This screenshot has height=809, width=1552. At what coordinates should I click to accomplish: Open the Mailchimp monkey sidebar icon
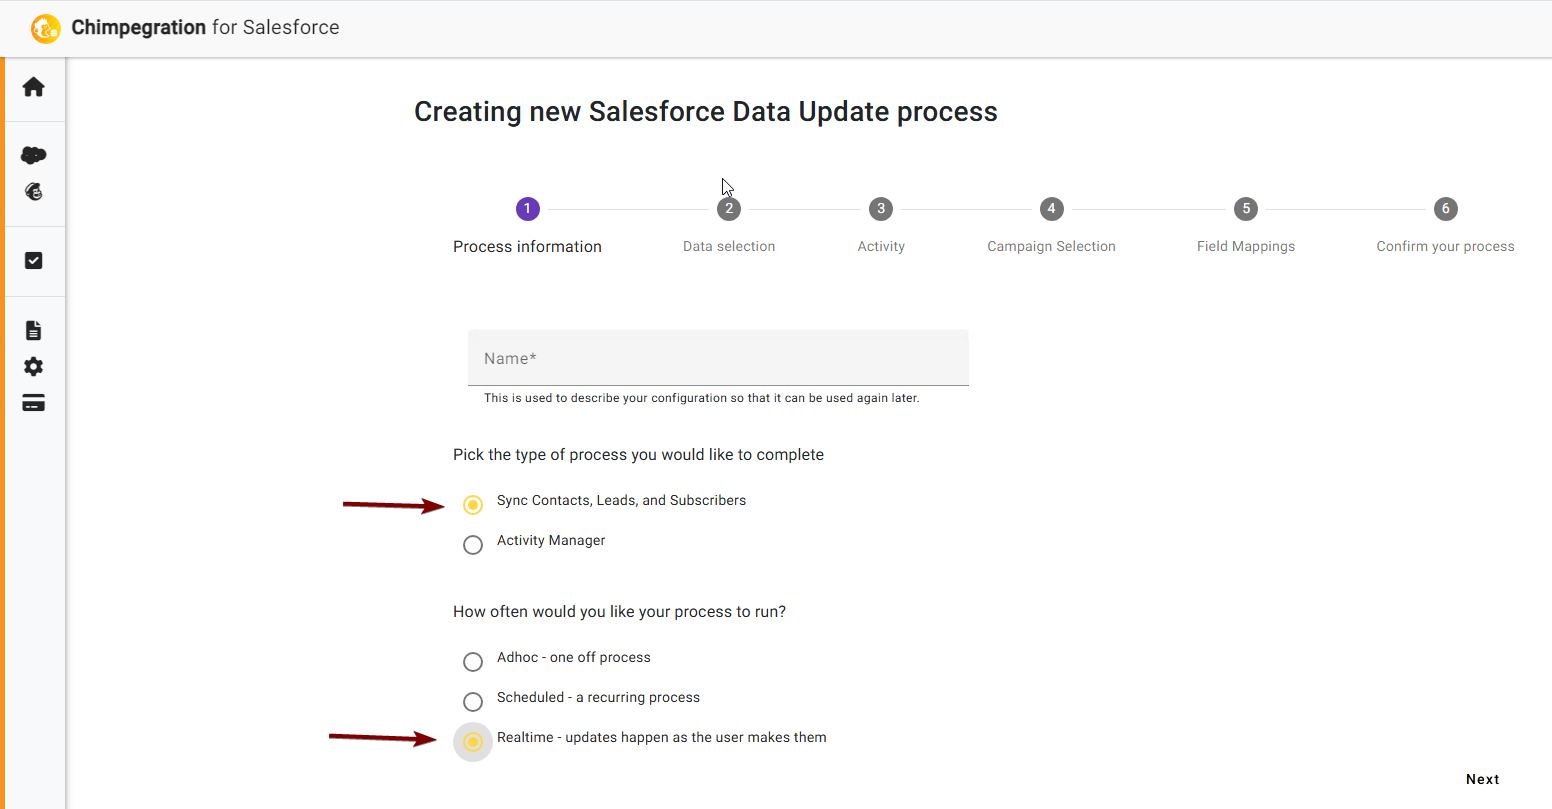[34, 192]
